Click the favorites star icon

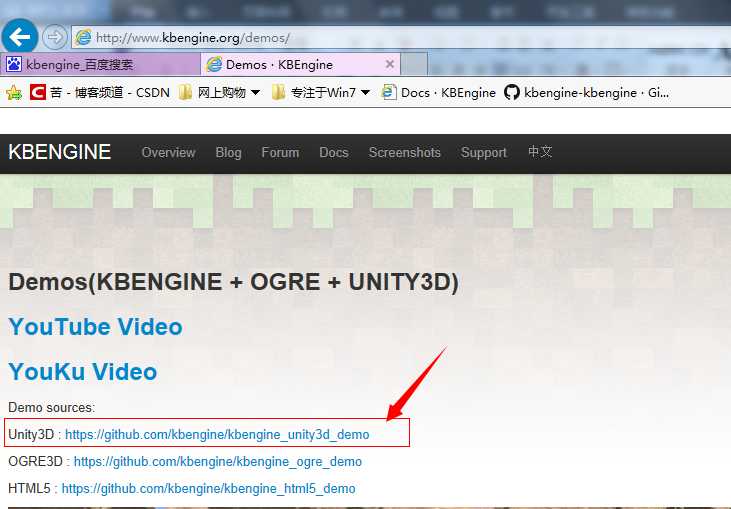pyautogui.click(x=14, y=92)
